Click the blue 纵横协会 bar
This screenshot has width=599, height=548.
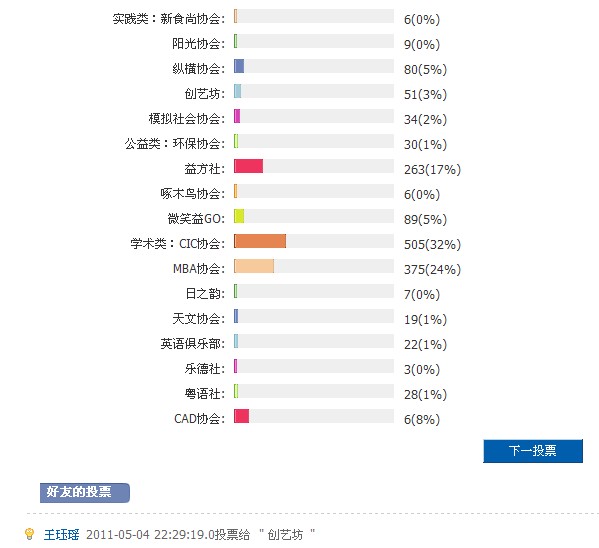coord(239,66)
